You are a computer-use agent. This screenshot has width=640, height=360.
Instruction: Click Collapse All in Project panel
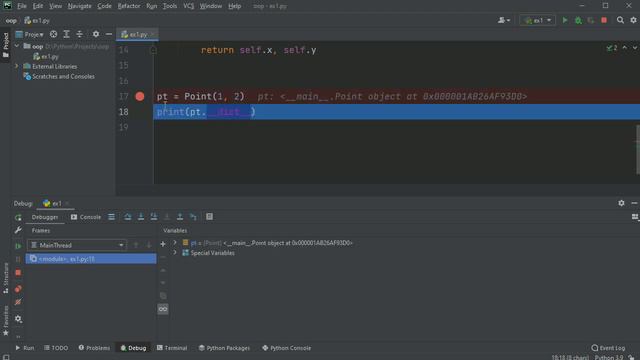pyautogui.click(x=80, y=34)
